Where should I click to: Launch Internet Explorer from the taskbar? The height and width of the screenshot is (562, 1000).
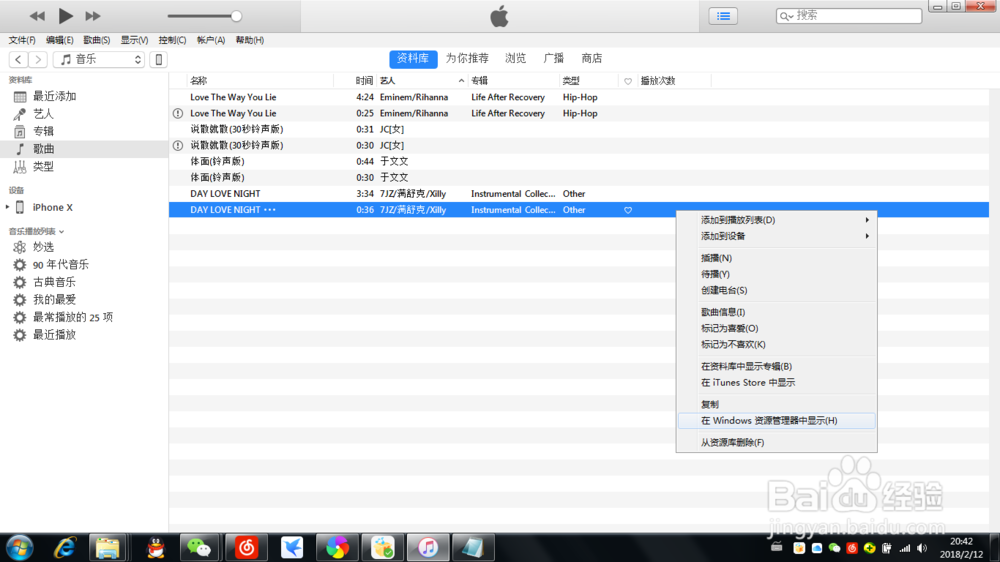(64, 548)
